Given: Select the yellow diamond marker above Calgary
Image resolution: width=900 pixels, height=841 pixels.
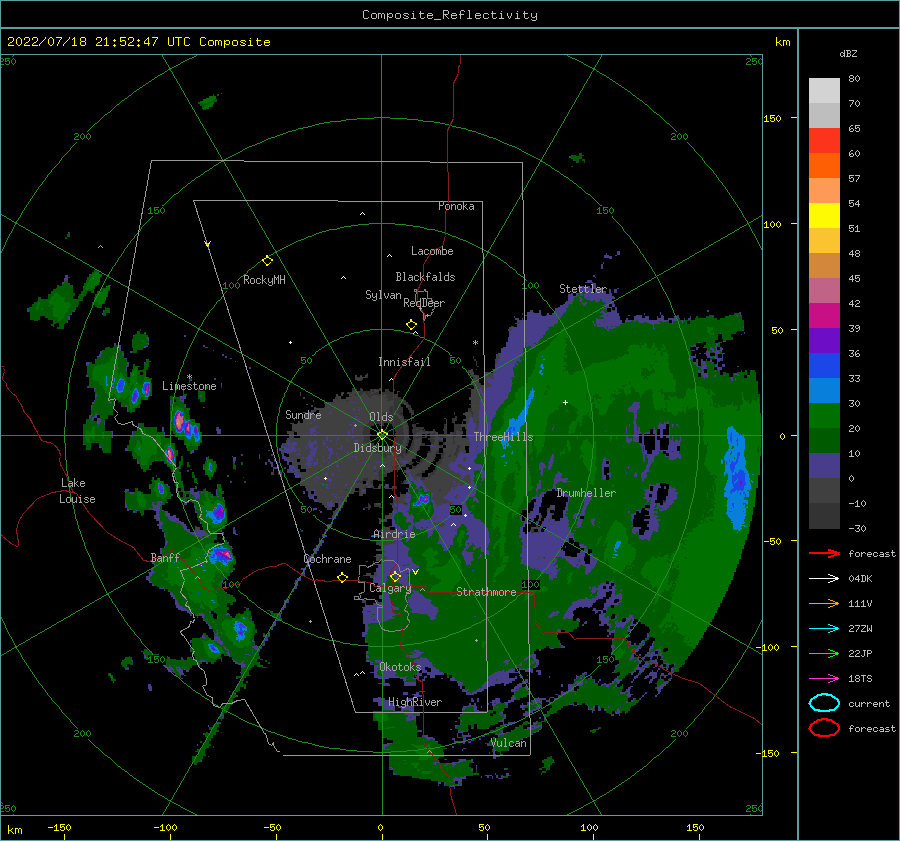Looking at the screenshot, I should 395,576.
